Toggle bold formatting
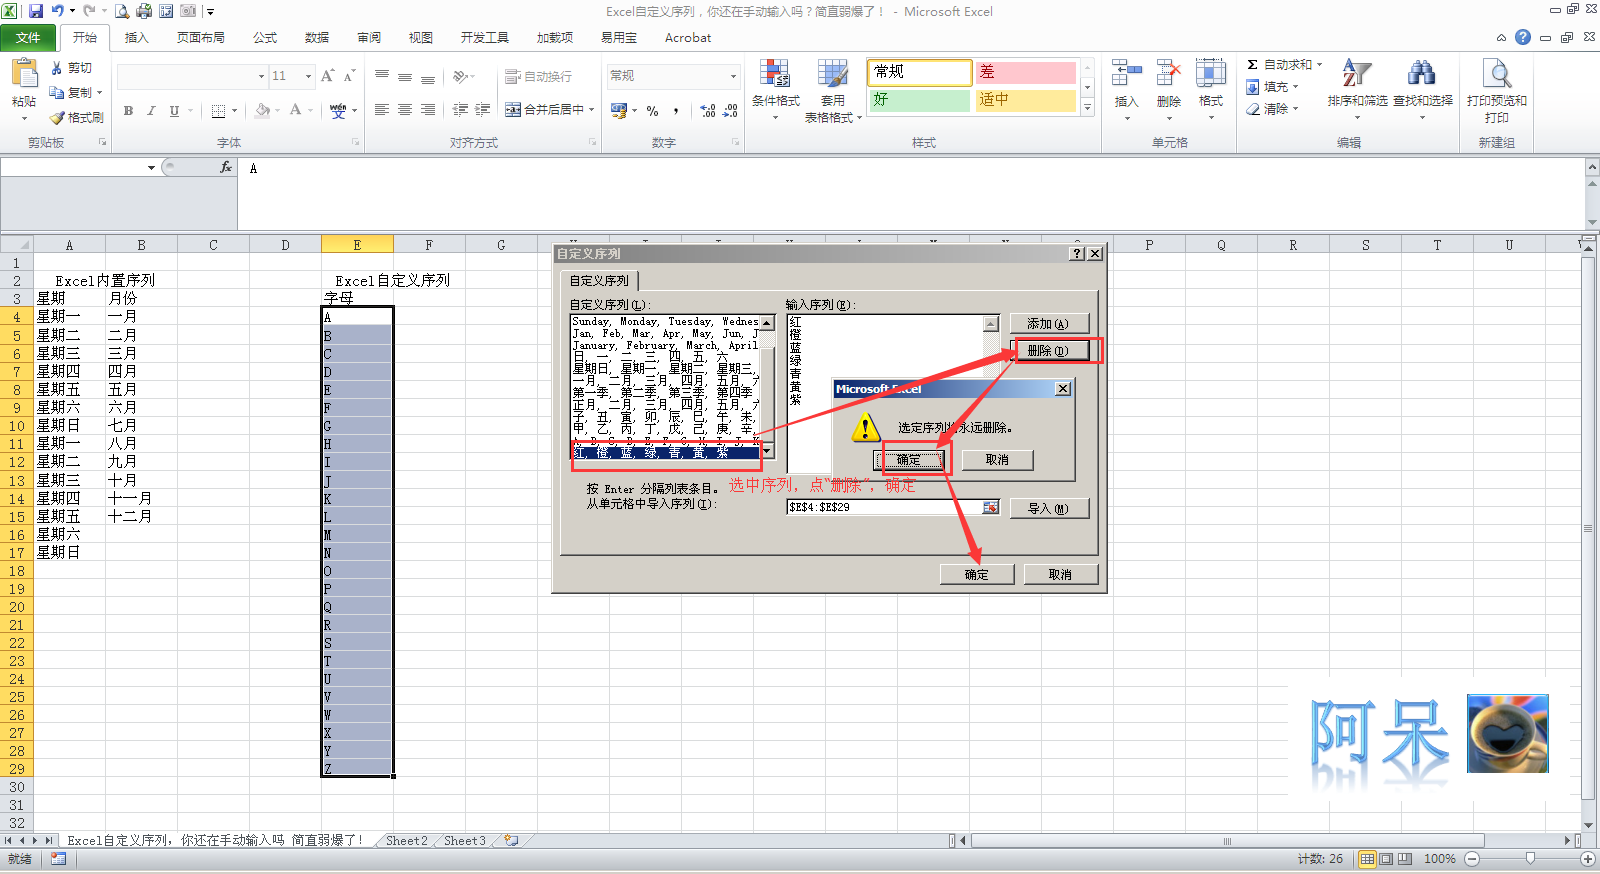 (128, 110)
